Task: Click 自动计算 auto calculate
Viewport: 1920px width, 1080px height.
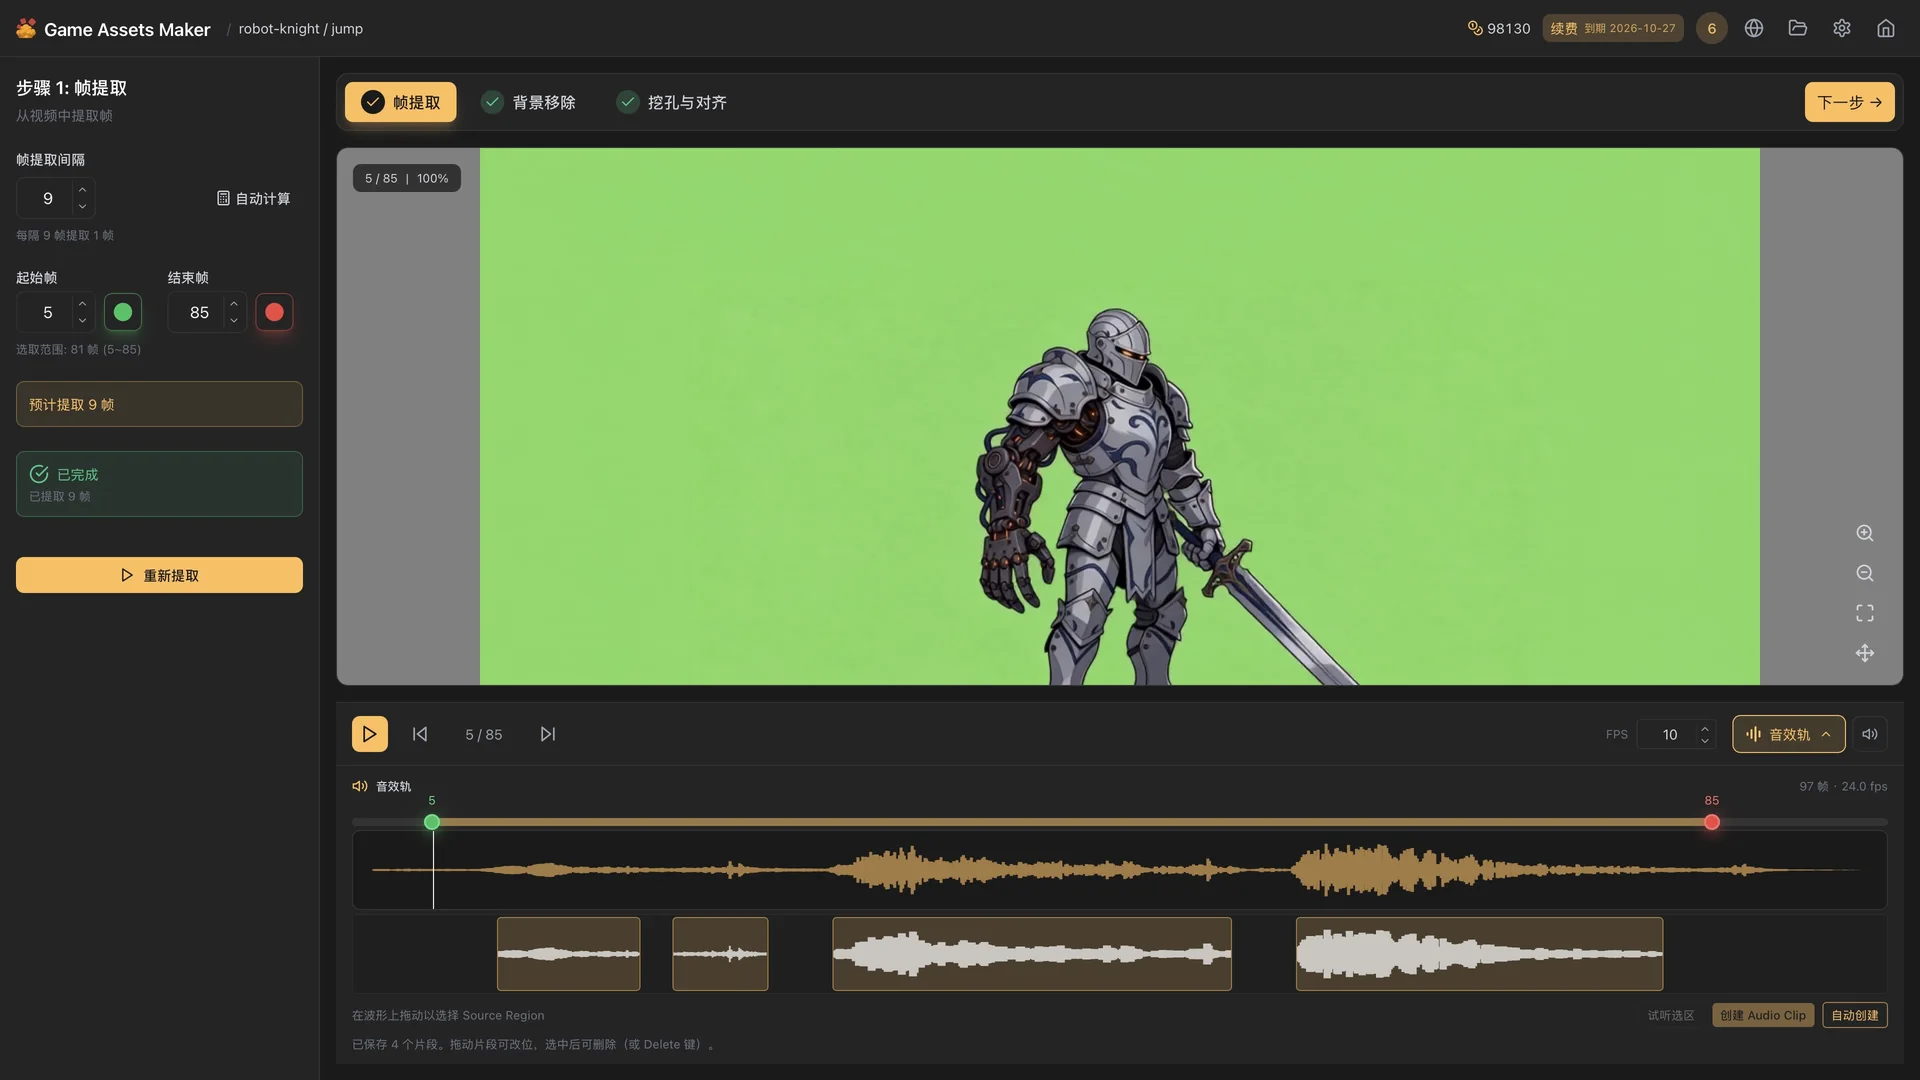Action: (254, 198)
